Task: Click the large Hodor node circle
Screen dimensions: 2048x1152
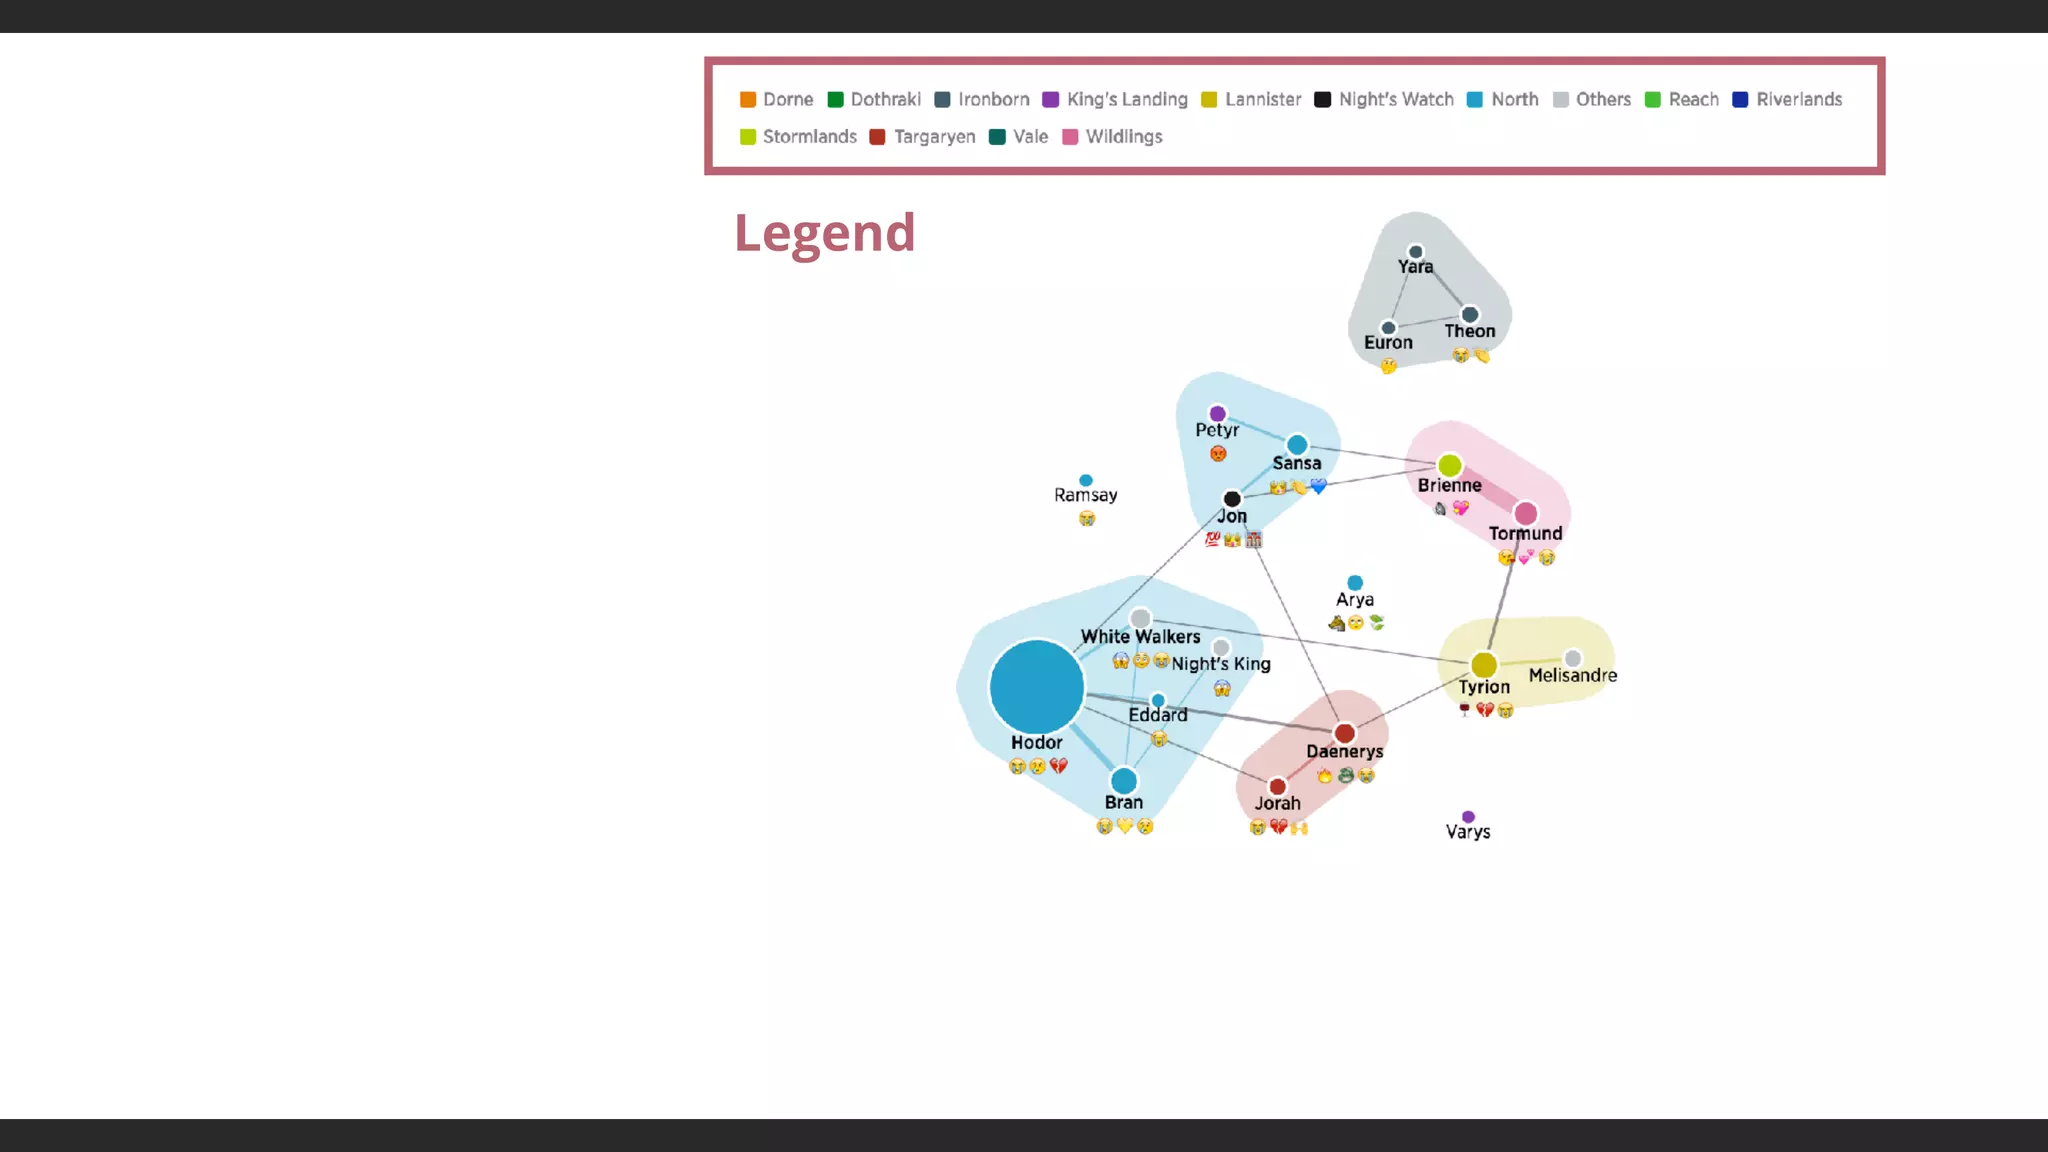Action: tap(1036, 687)
